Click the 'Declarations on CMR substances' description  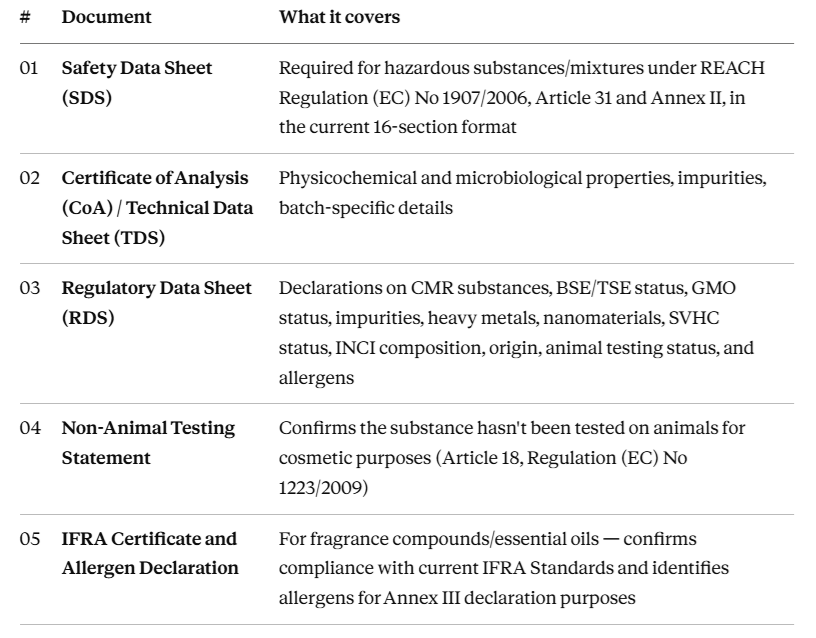click(516, 333)
